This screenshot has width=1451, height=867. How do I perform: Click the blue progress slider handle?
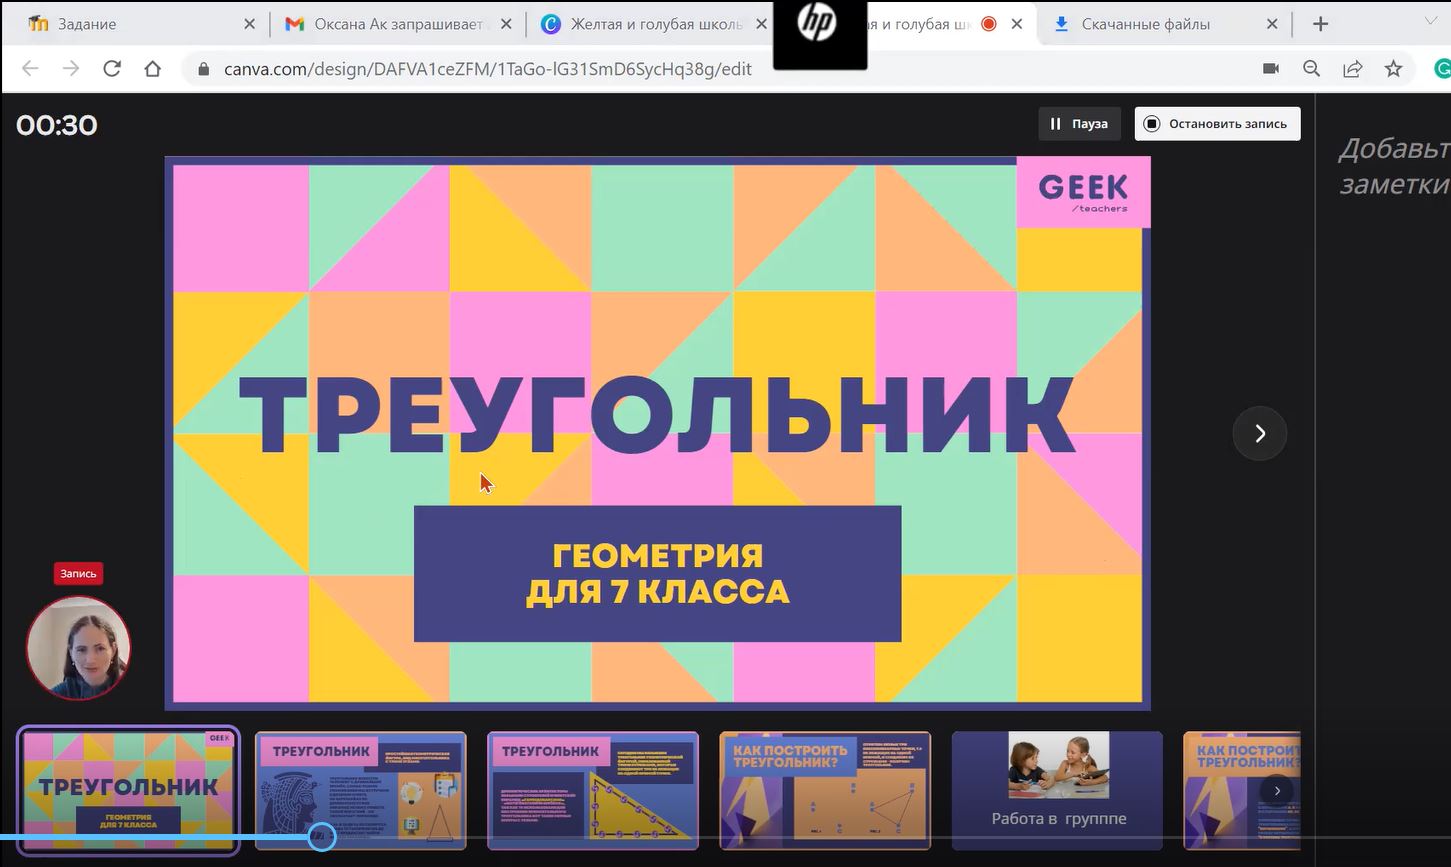321,837
